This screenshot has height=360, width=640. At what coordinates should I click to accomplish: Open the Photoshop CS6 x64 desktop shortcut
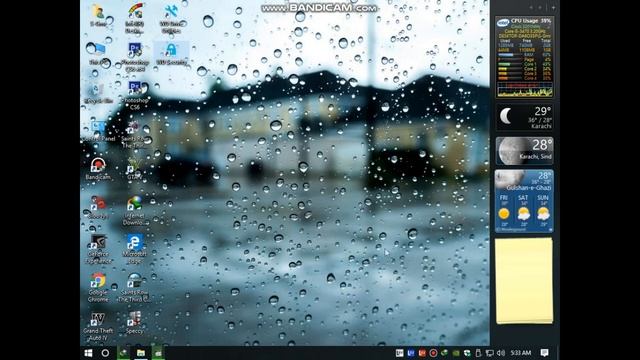(135, 57)
